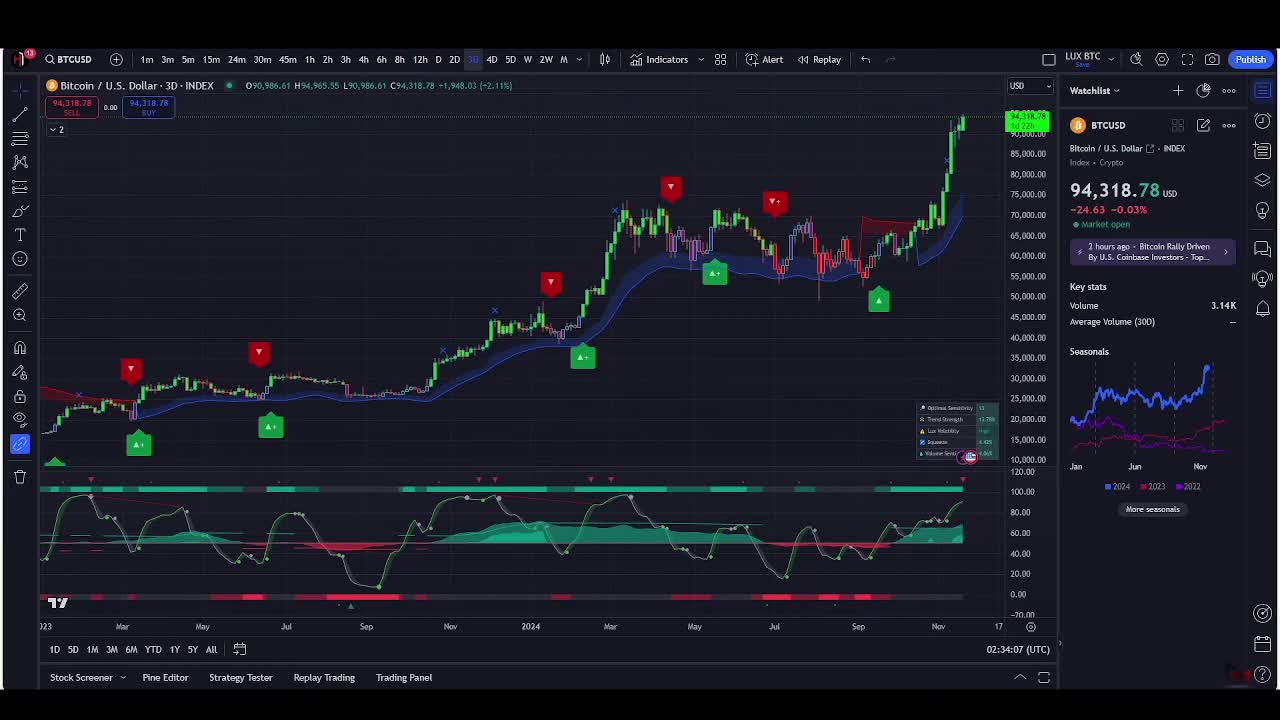This screenshot has height=720, width=1280.
Task: Open the layout setup square icon
Action: (1048, 60)
